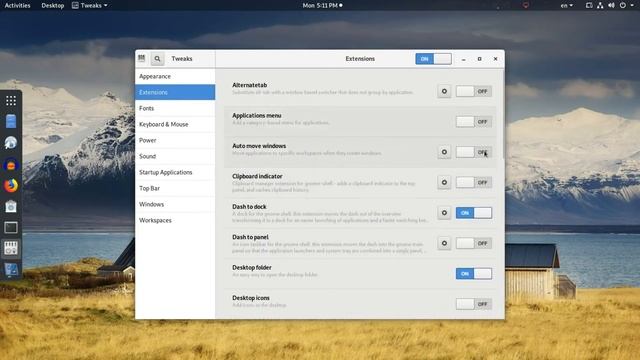Screen dimensions: 640x360
Task: Open Dash to dock settings gear
Action: tap(444, 213)
